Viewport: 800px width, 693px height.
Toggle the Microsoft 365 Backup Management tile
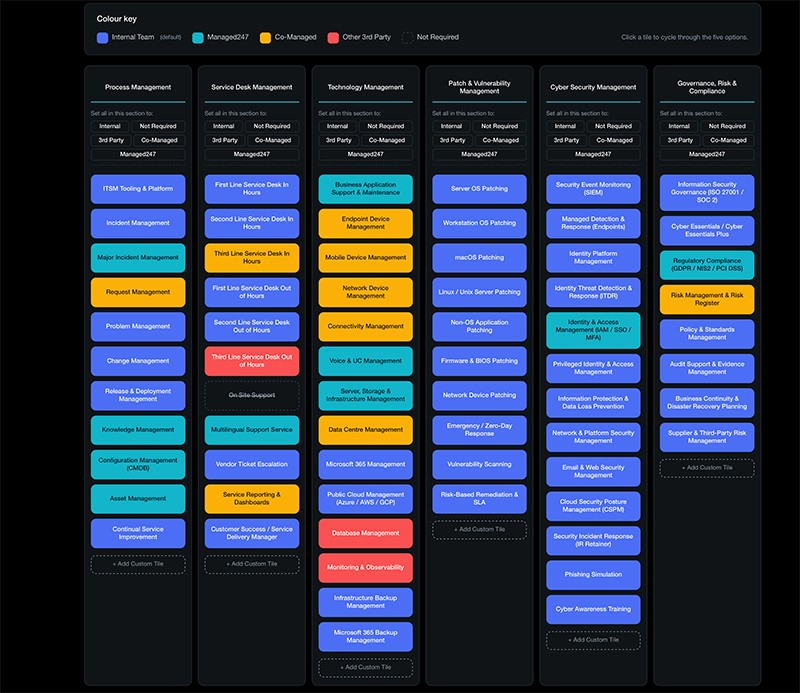365,636
